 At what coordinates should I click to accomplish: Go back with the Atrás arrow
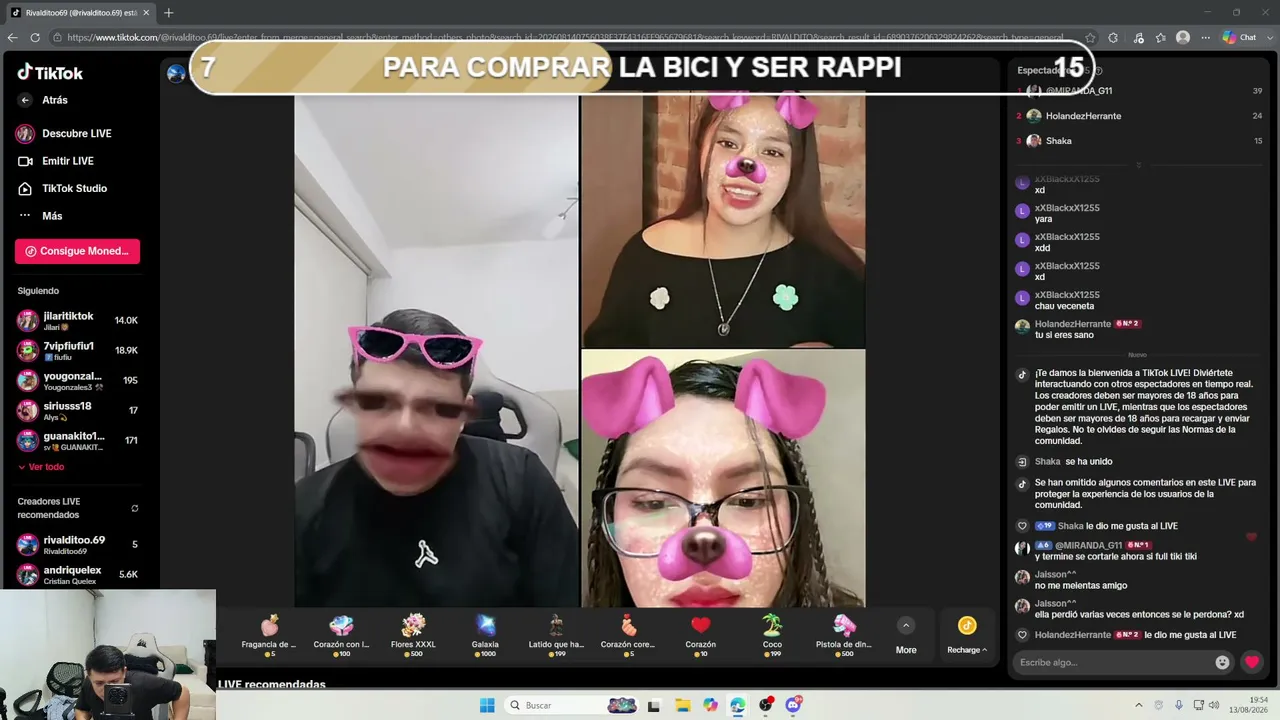pyautogui.click(x=25, y=100)
